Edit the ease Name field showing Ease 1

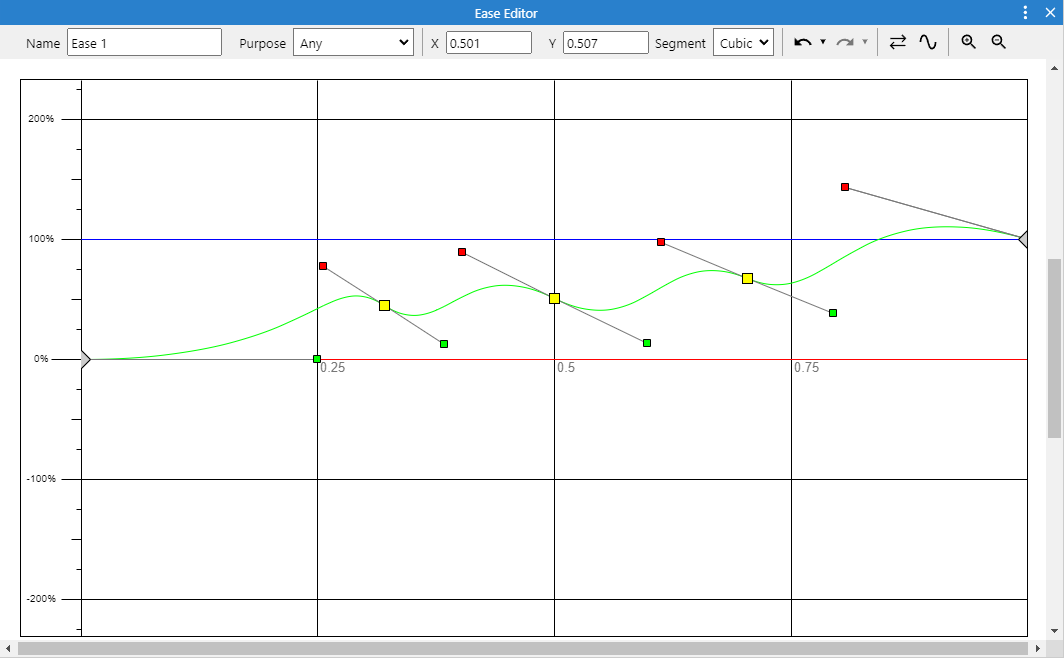[x=144, y=42]
